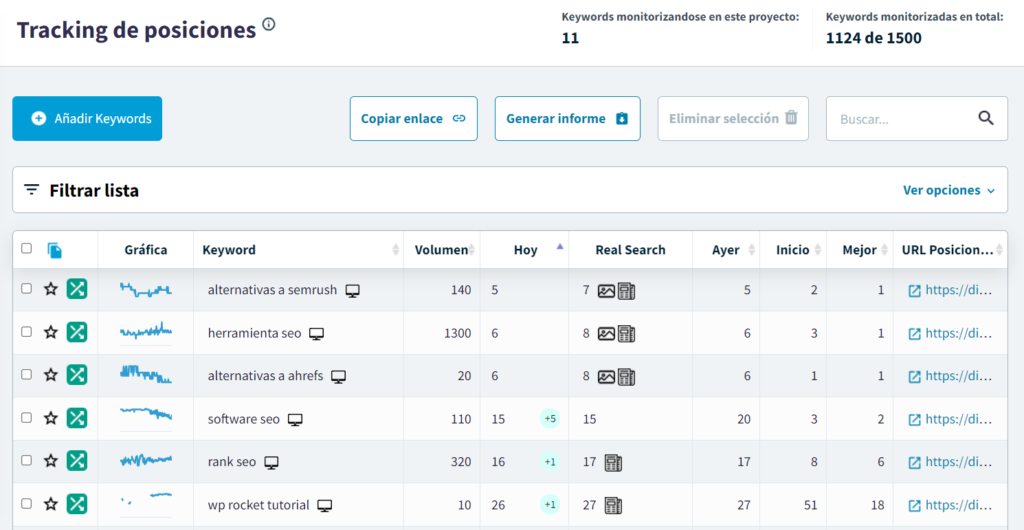Check the box for 'herramienta seo' row
Image resolution: width=1024 pixels, height=530 pixels.
coord(27,333)
